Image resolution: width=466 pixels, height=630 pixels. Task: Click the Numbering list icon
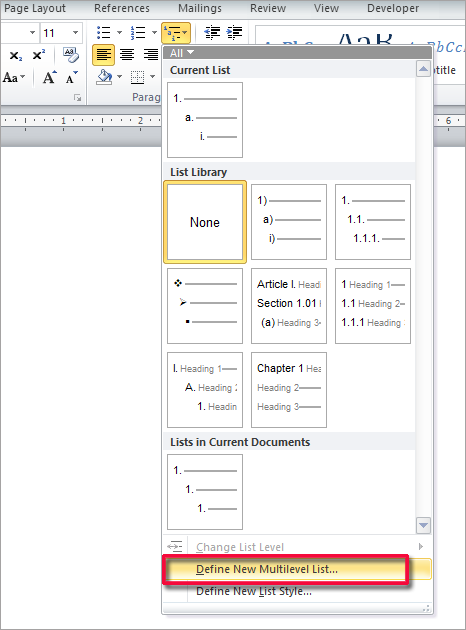coord(138,33)
